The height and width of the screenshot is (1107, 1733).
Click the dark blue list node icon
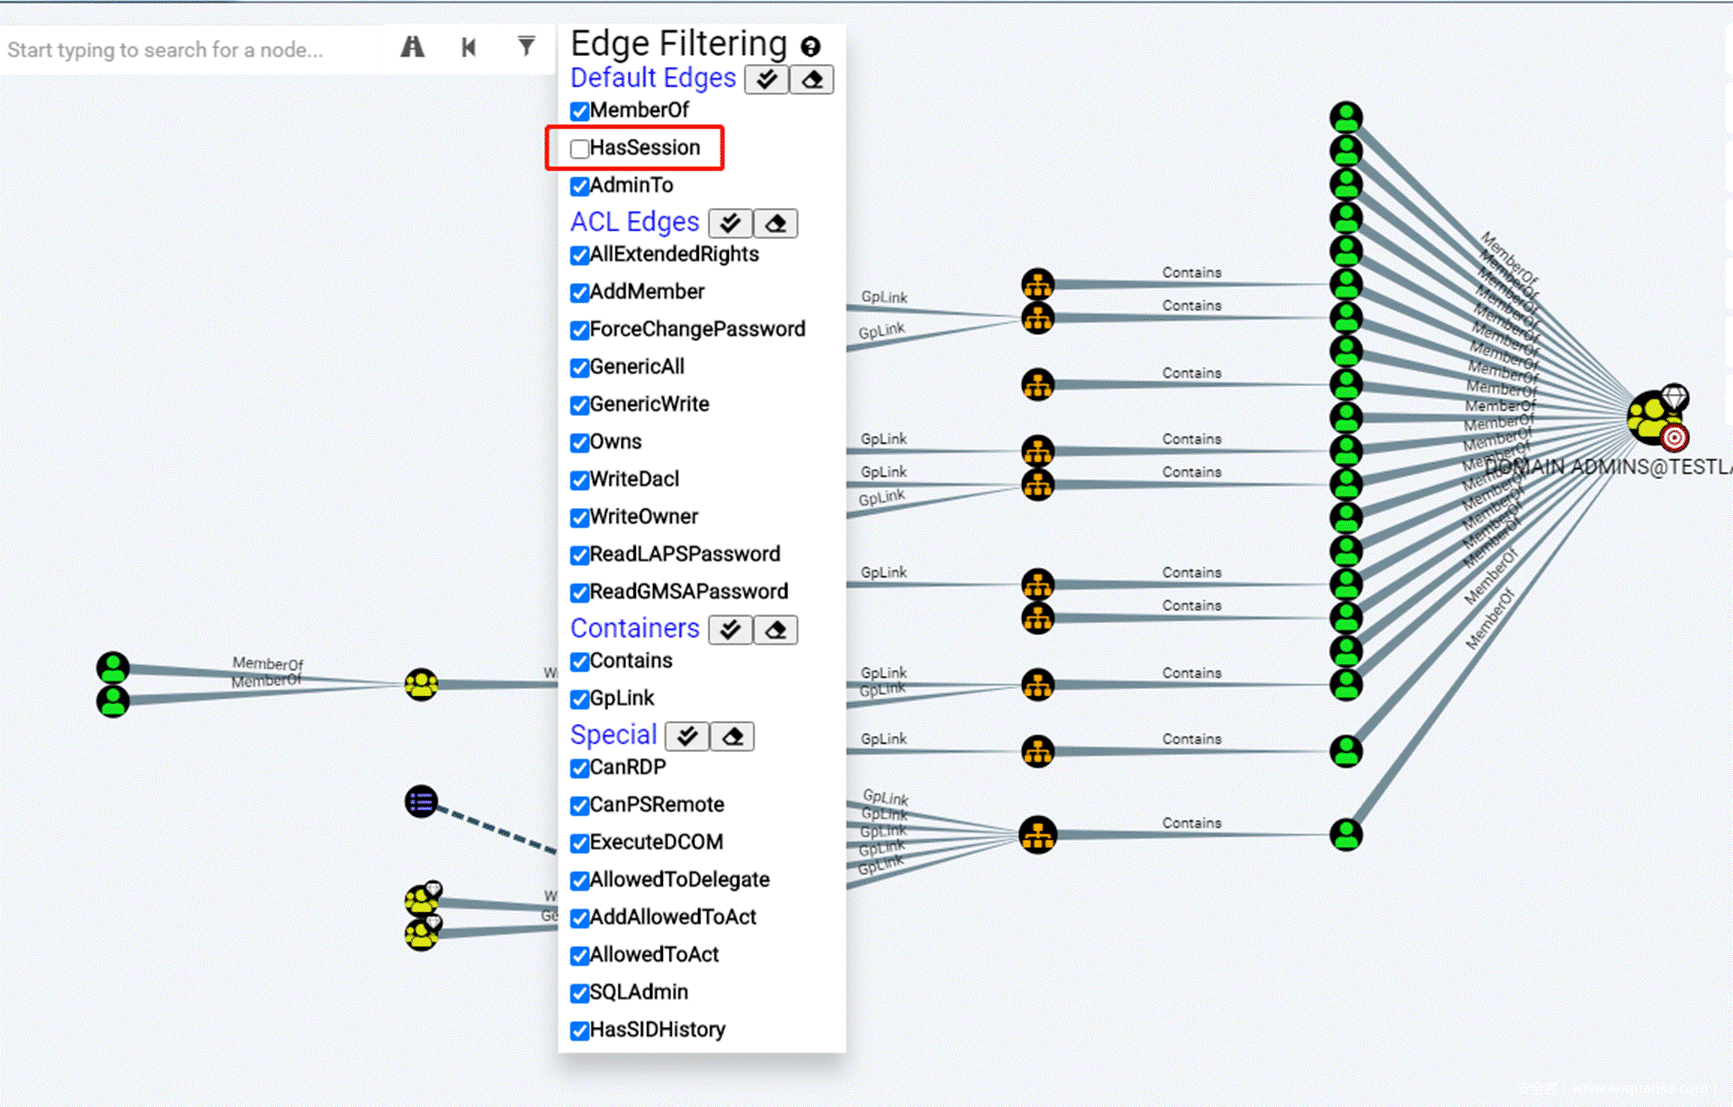(421, 801)
